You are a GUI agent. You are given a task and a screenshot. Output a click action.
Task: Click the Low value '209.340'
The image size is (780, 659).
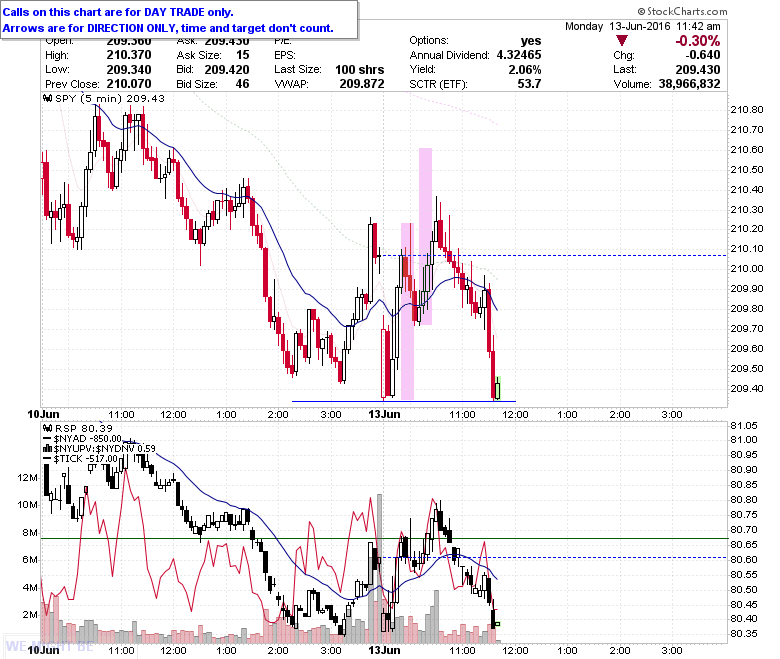point(129,70)
